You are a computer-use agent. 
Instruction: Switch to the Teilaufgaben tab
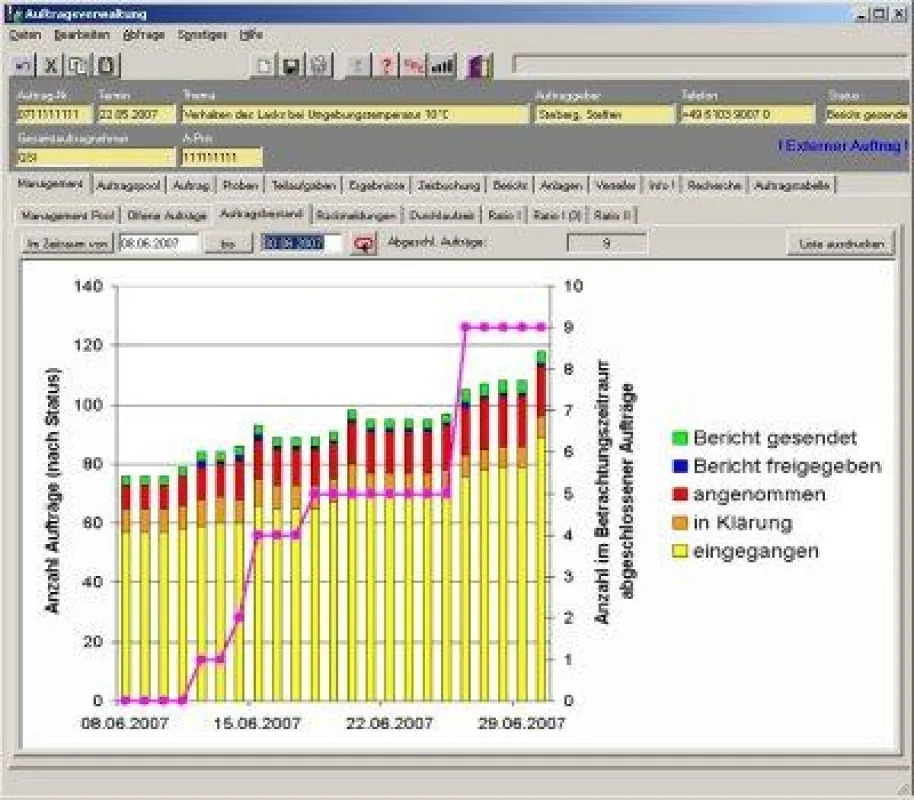coord(303,185)
